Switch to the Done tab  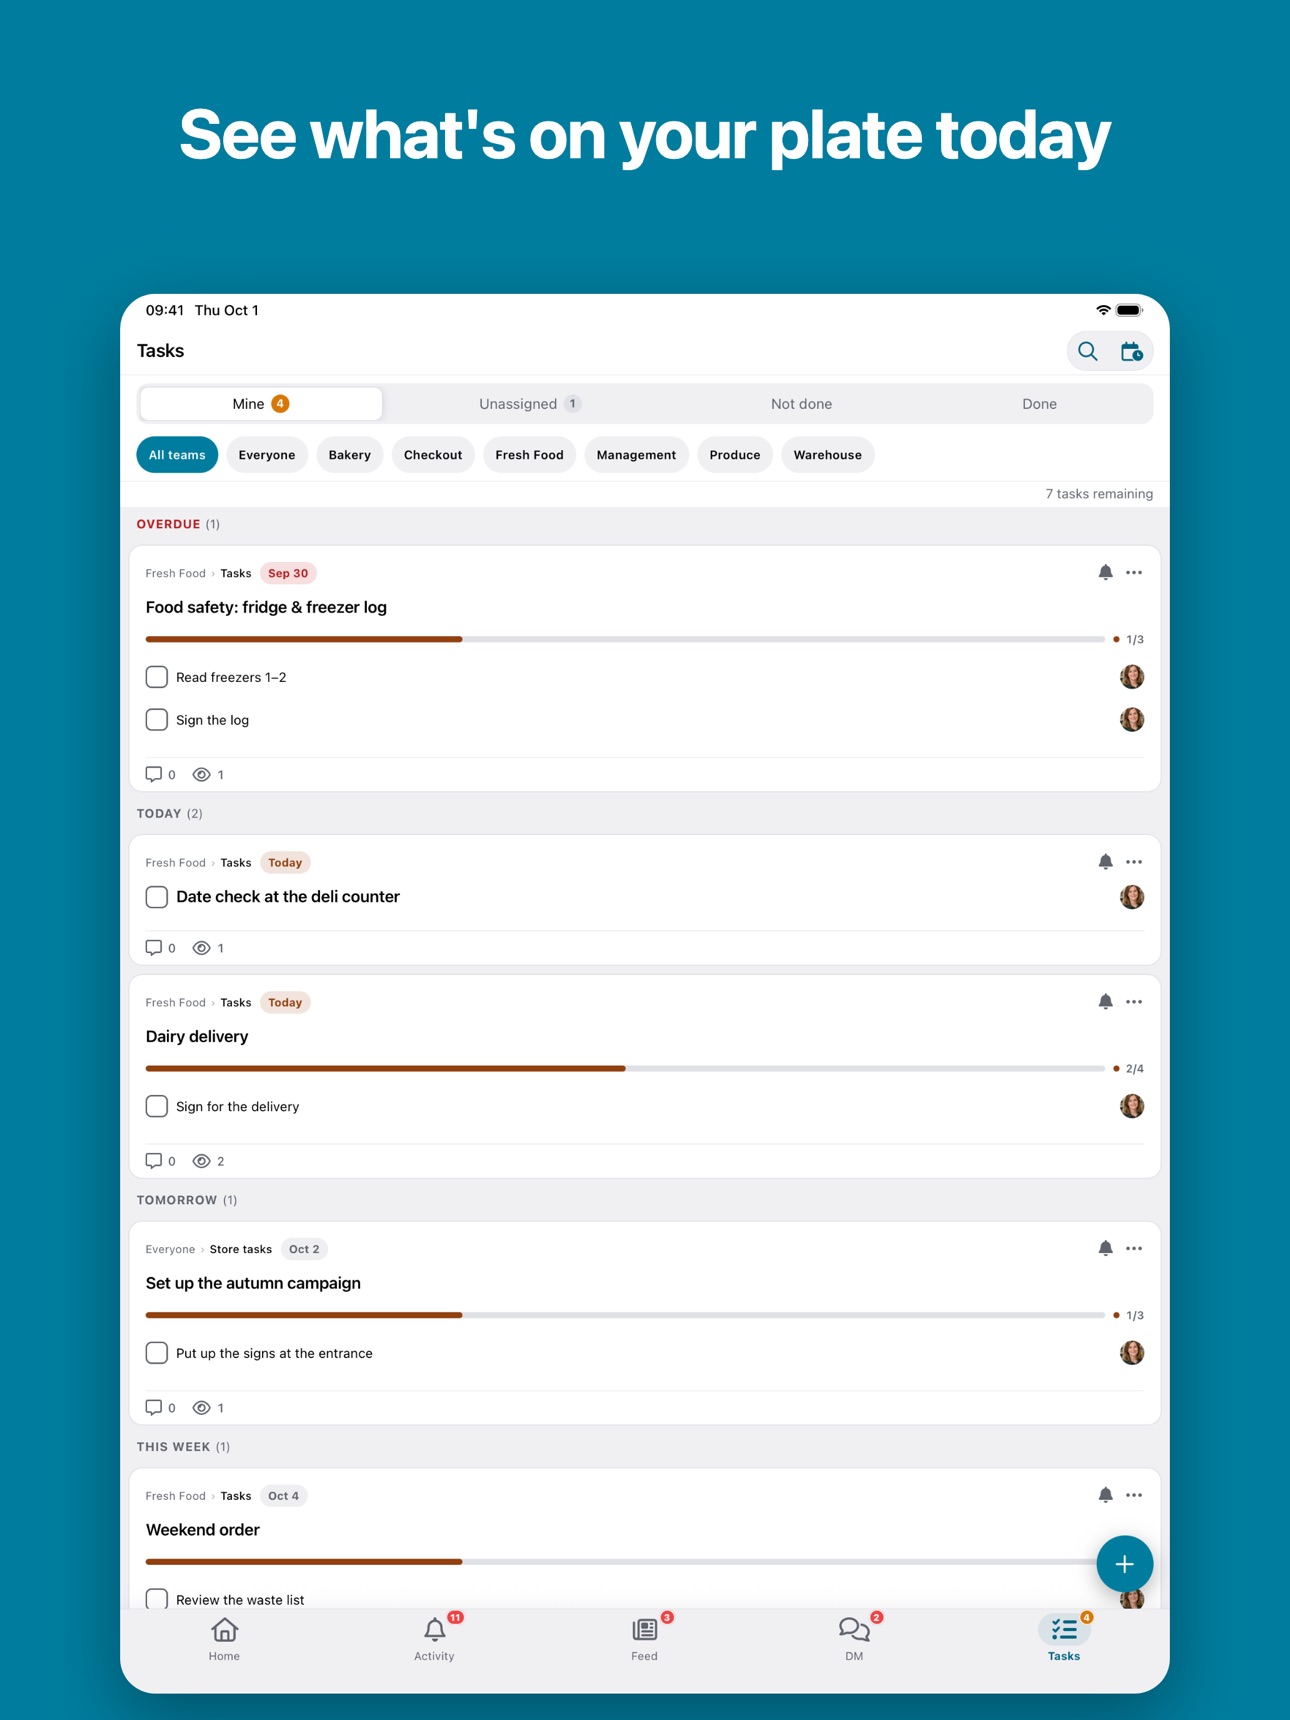pos(1039,404)
